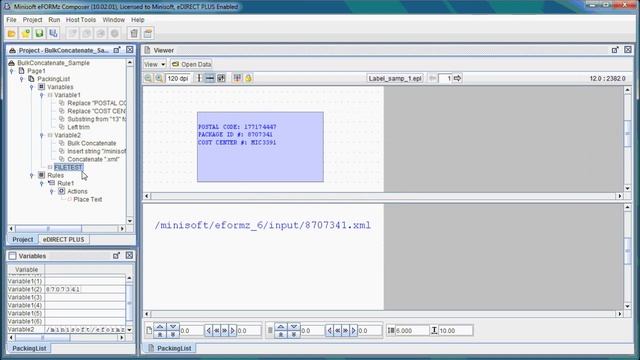The image size is (640, 360).
Task: Undock the Variables panel
Action: point(116,256)
